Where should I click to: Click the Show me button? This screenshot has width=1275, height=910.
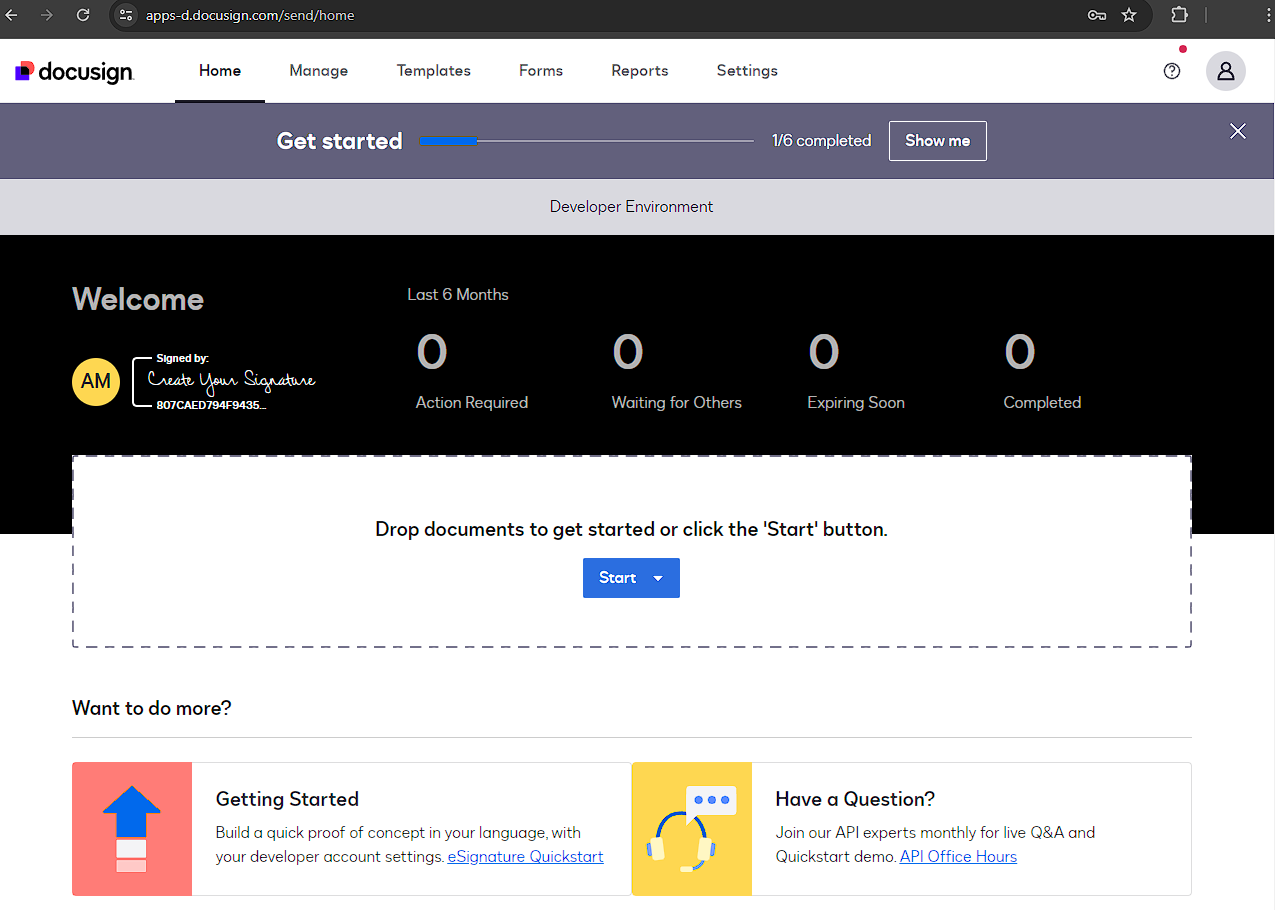(x=938, y=141)
